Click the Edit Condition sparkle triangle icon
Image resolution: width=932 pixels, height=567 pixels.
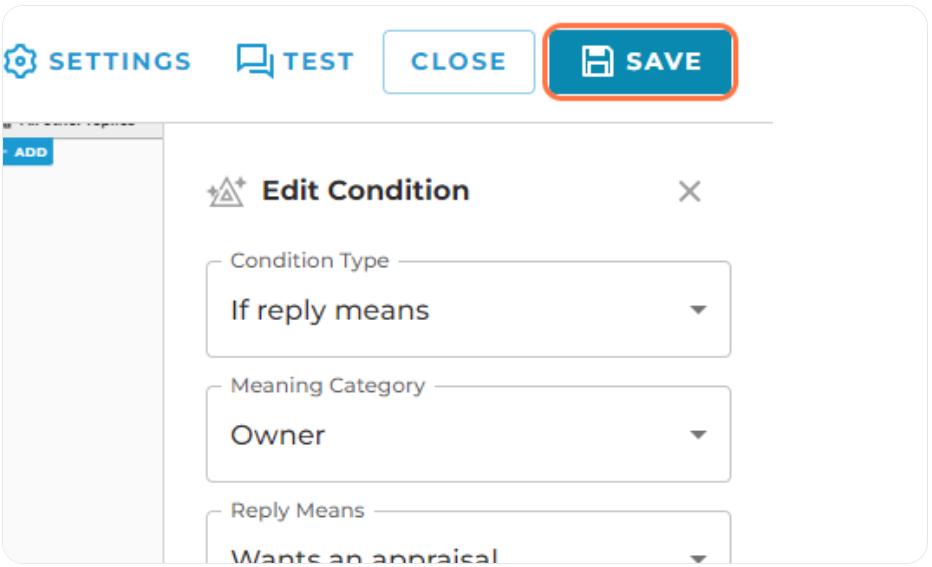[x=226, y=191]
